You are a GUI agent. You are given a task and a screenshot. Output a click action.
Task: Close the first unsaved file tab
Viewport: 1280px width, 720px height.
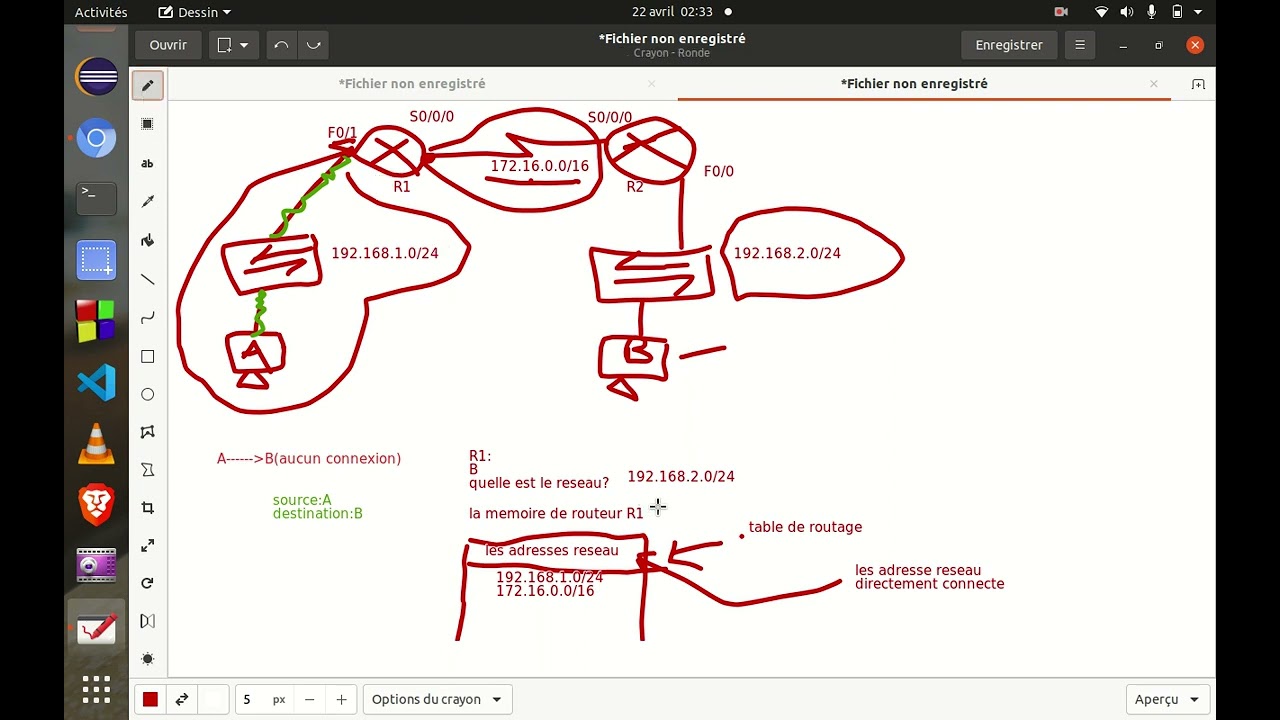[x=652, y=84]
